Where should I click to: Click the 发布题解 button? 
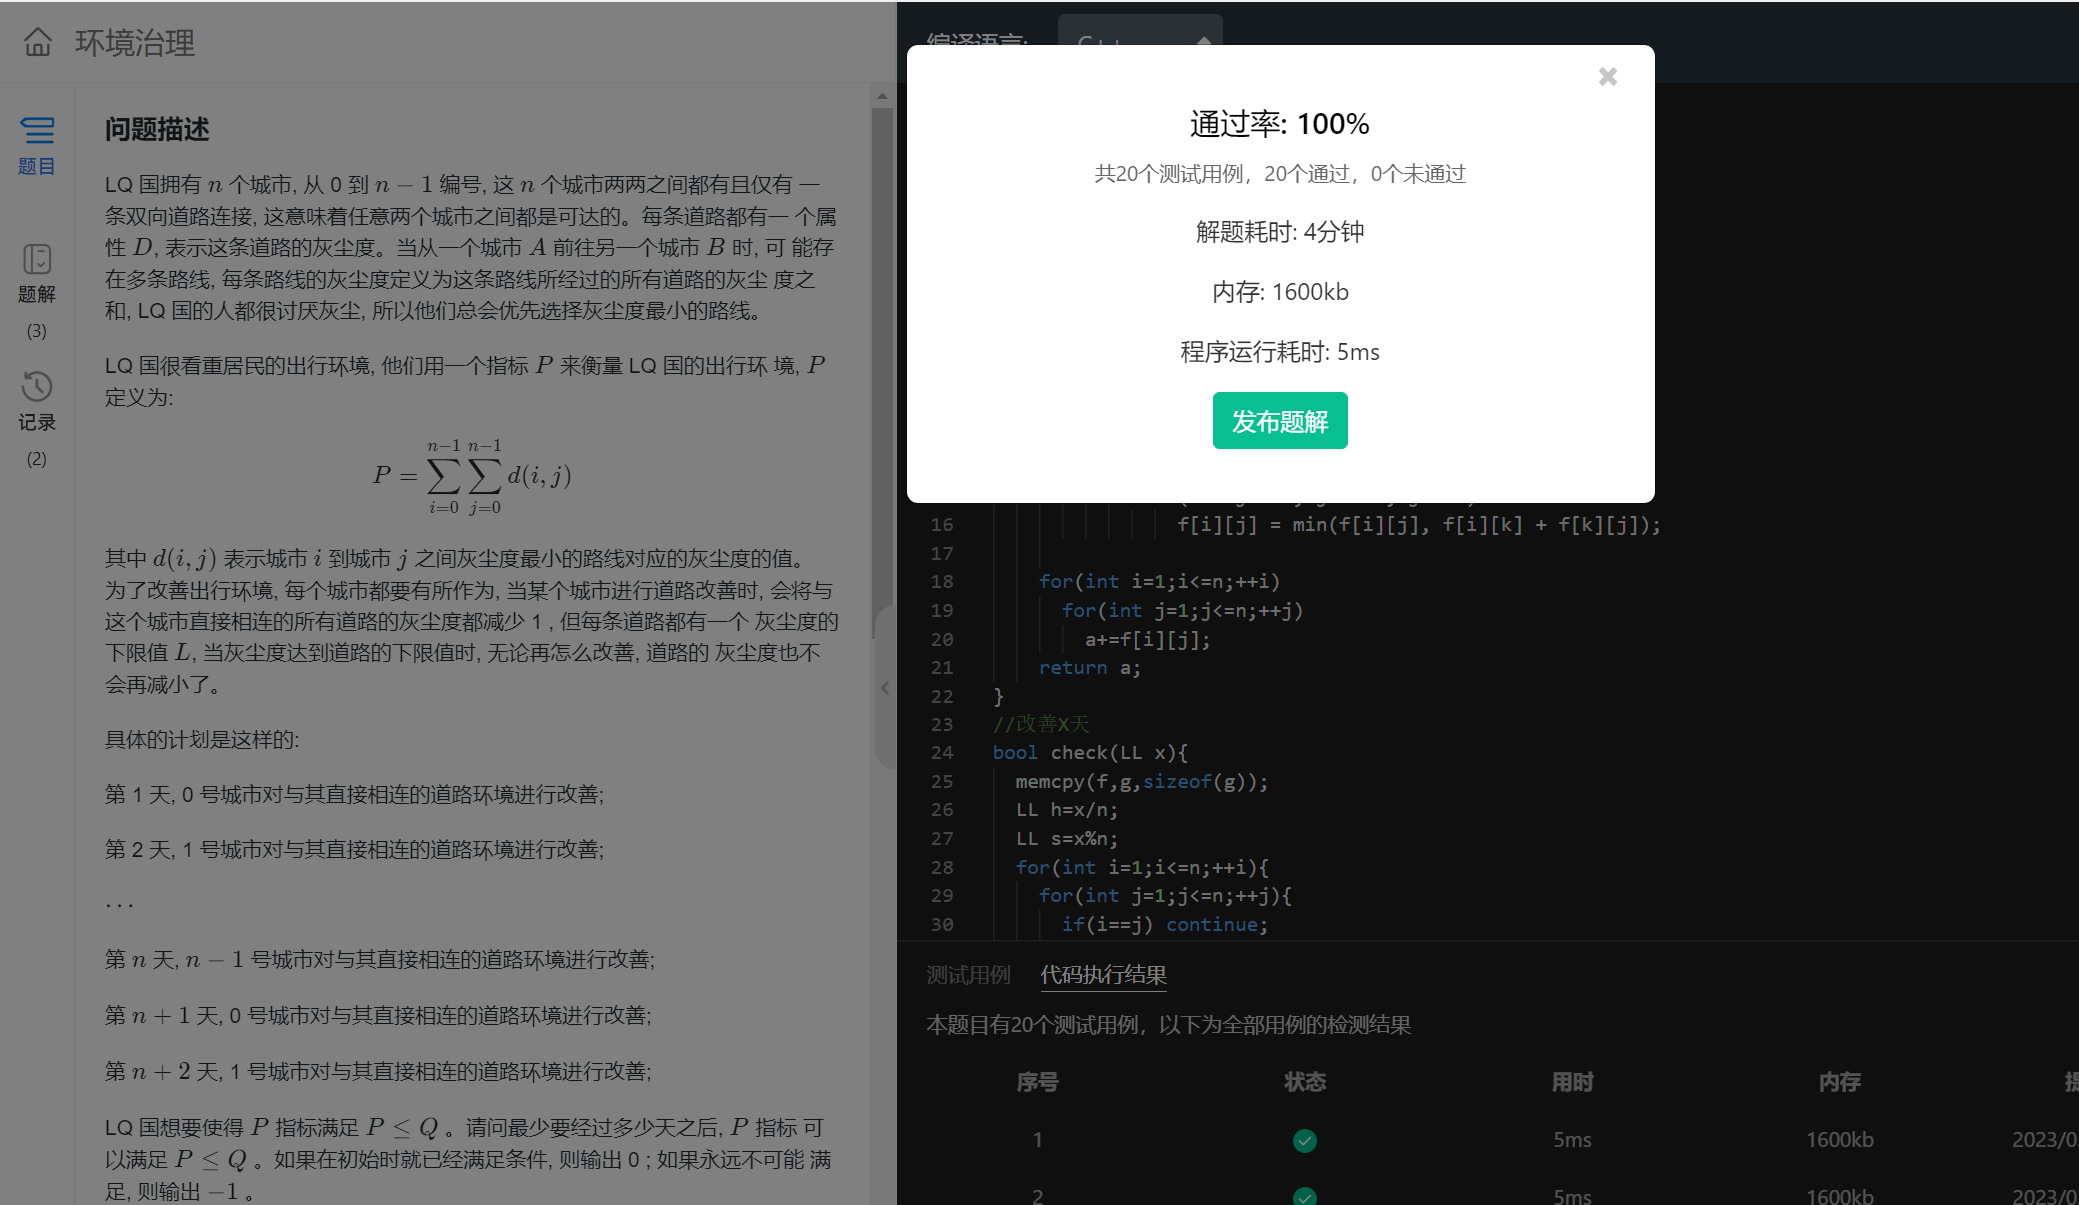tap(1279, 421)
